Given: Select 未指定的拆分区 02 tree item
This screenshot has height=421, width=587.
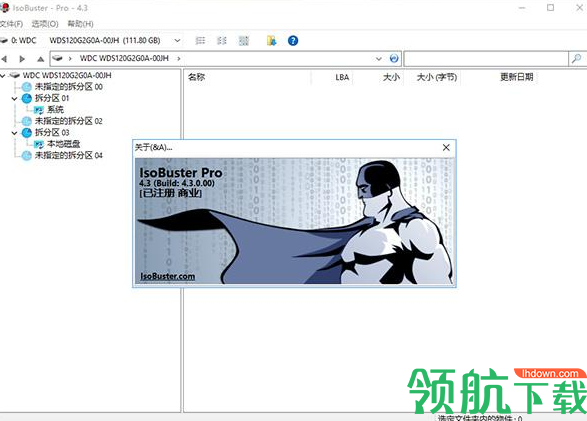Looking at the screenshot, I should pyautogui.click(x=69, y=121).
